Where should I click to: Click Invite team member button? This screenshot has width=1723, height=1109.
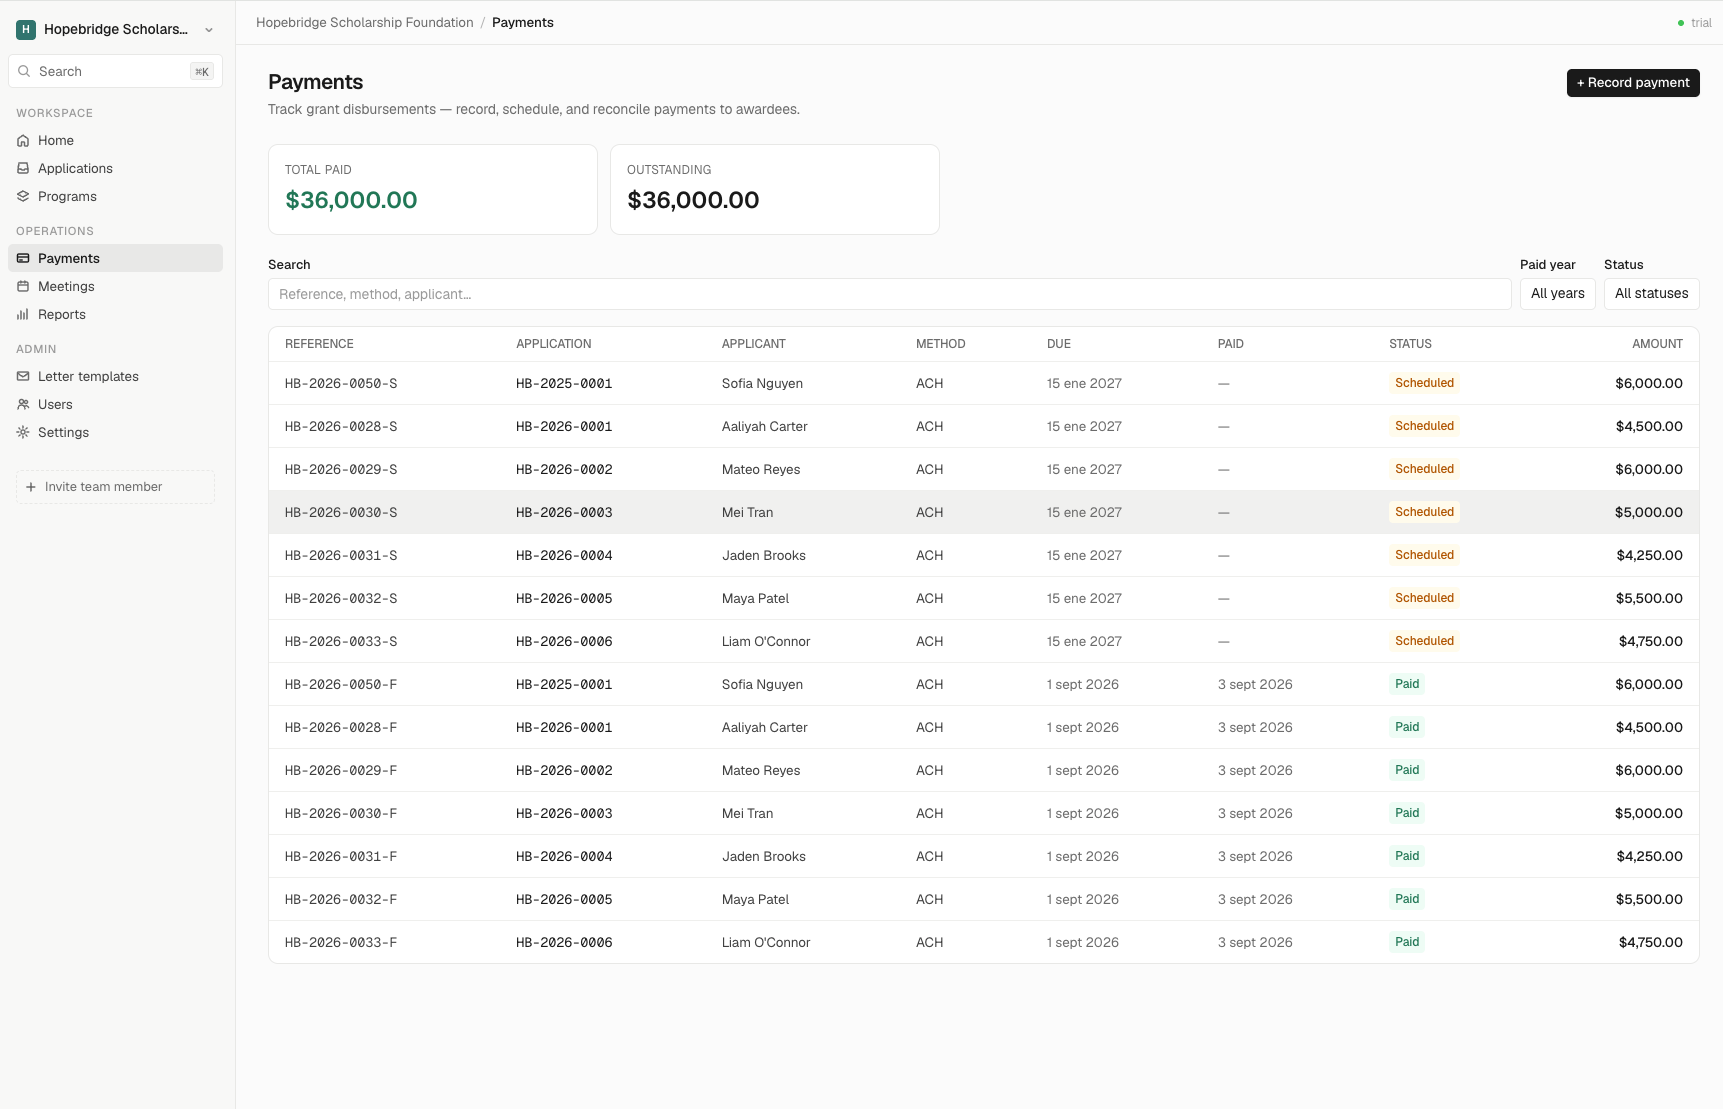click(x=115, y=487)
